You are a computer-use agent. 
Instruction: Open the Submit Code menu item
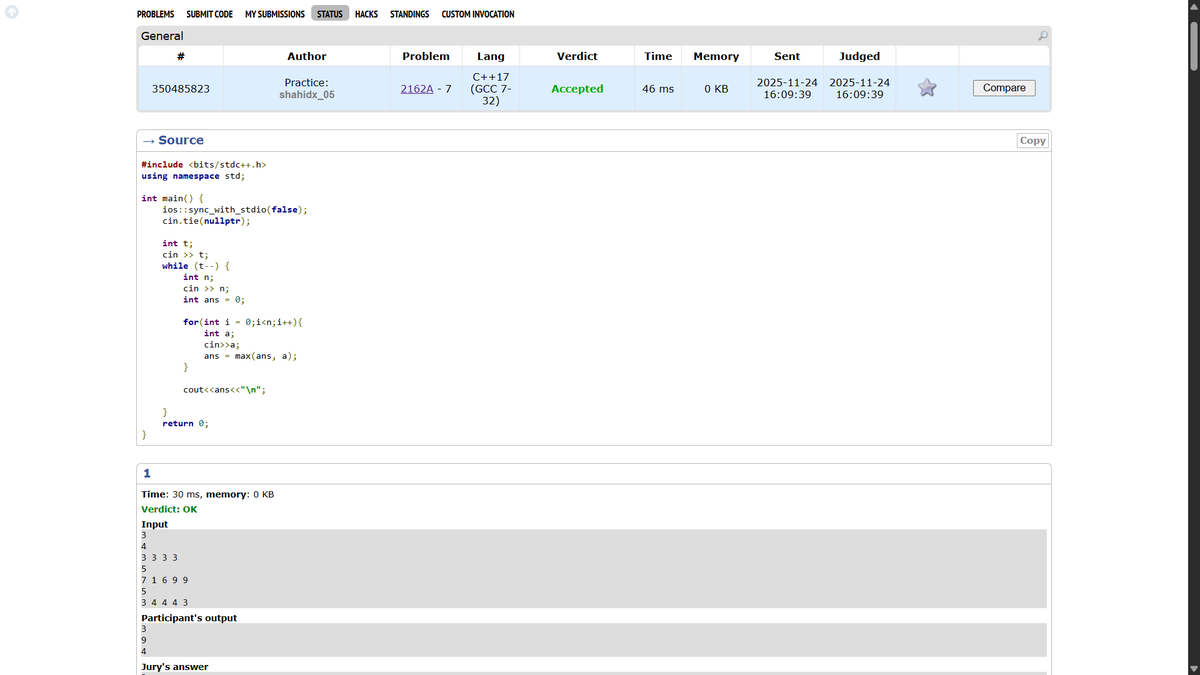[210, 14]
